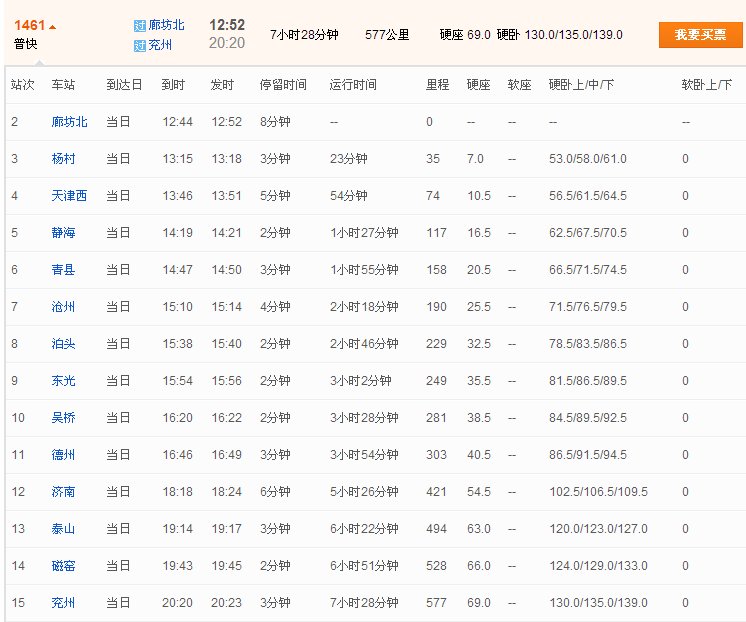The width and height of the screenshot is (746, 622).
Task: Select total duration 7小时28分钟 in header
Action: pos(304,35)
